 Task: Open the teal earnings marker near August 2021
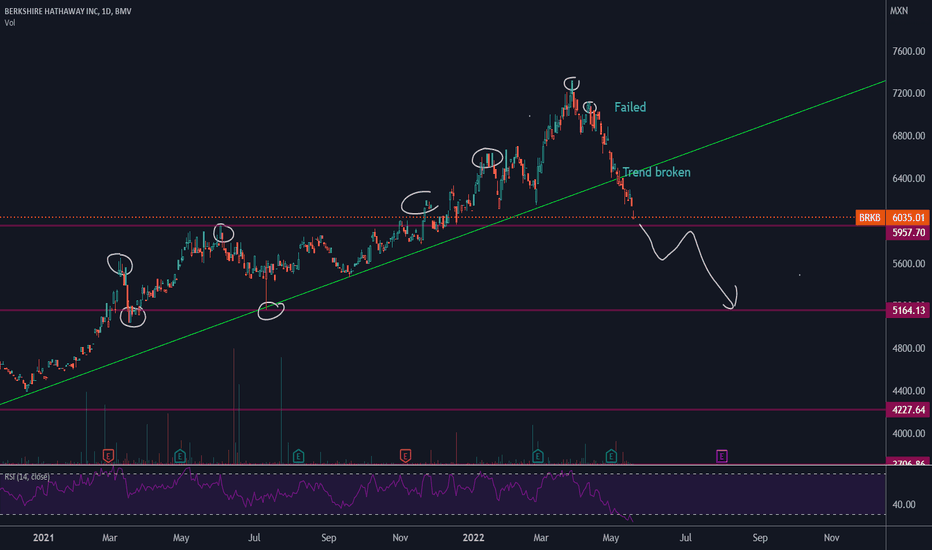tap(298, 456)
